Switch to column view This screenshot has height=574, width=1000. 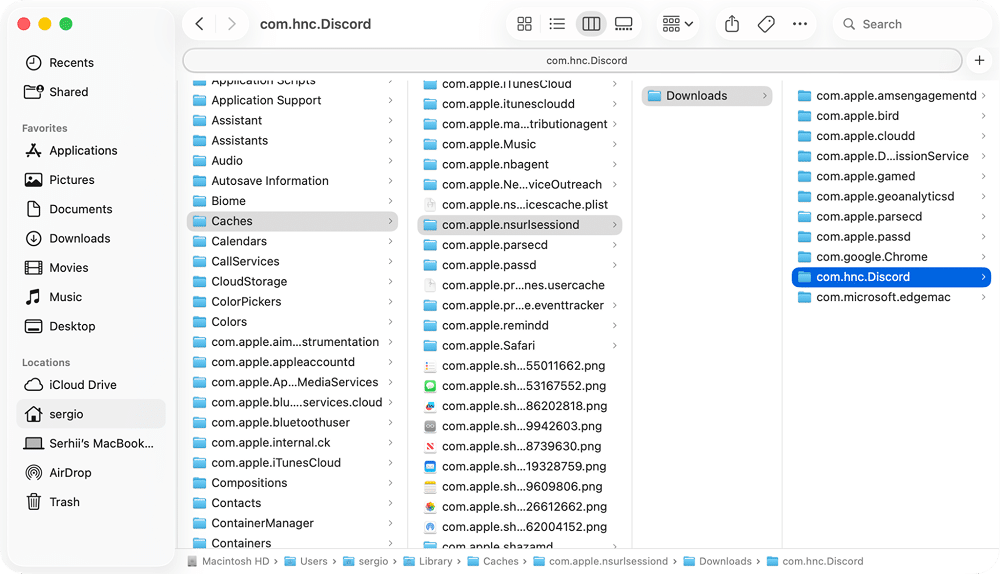pos(591,24)
